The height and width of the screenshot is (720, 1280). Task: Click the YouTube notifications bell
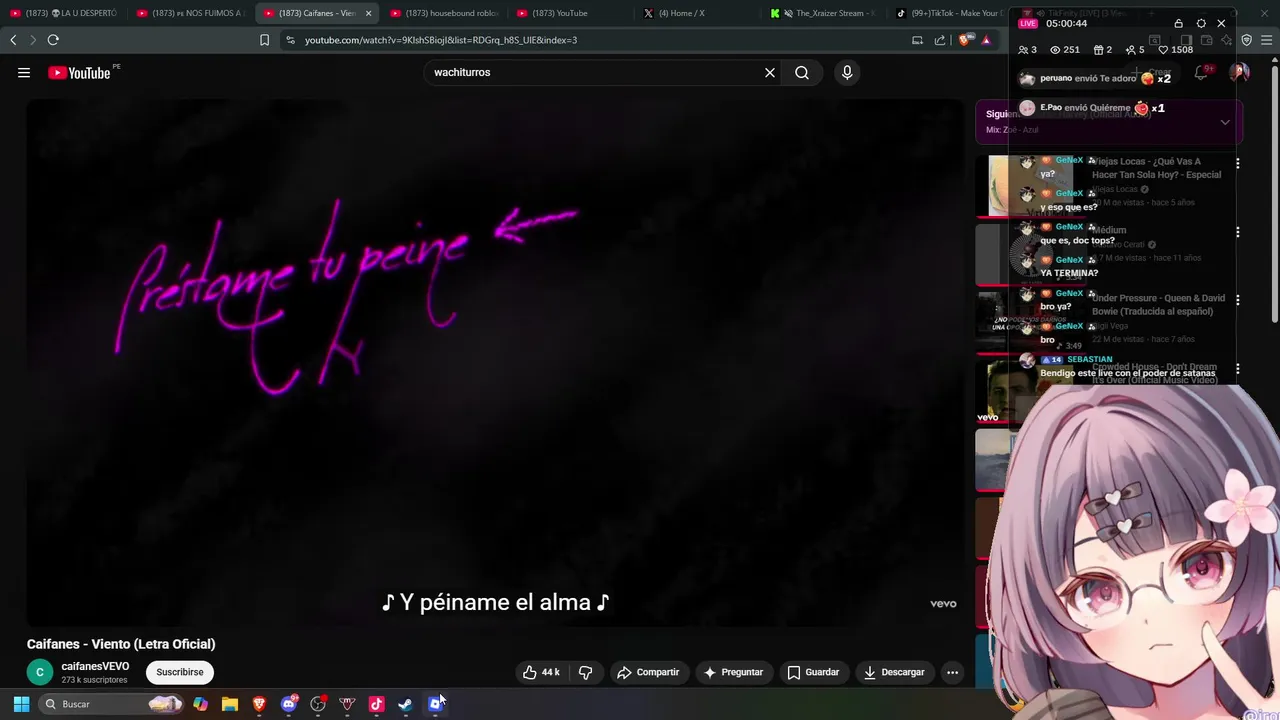click(x=1201, y=72)
